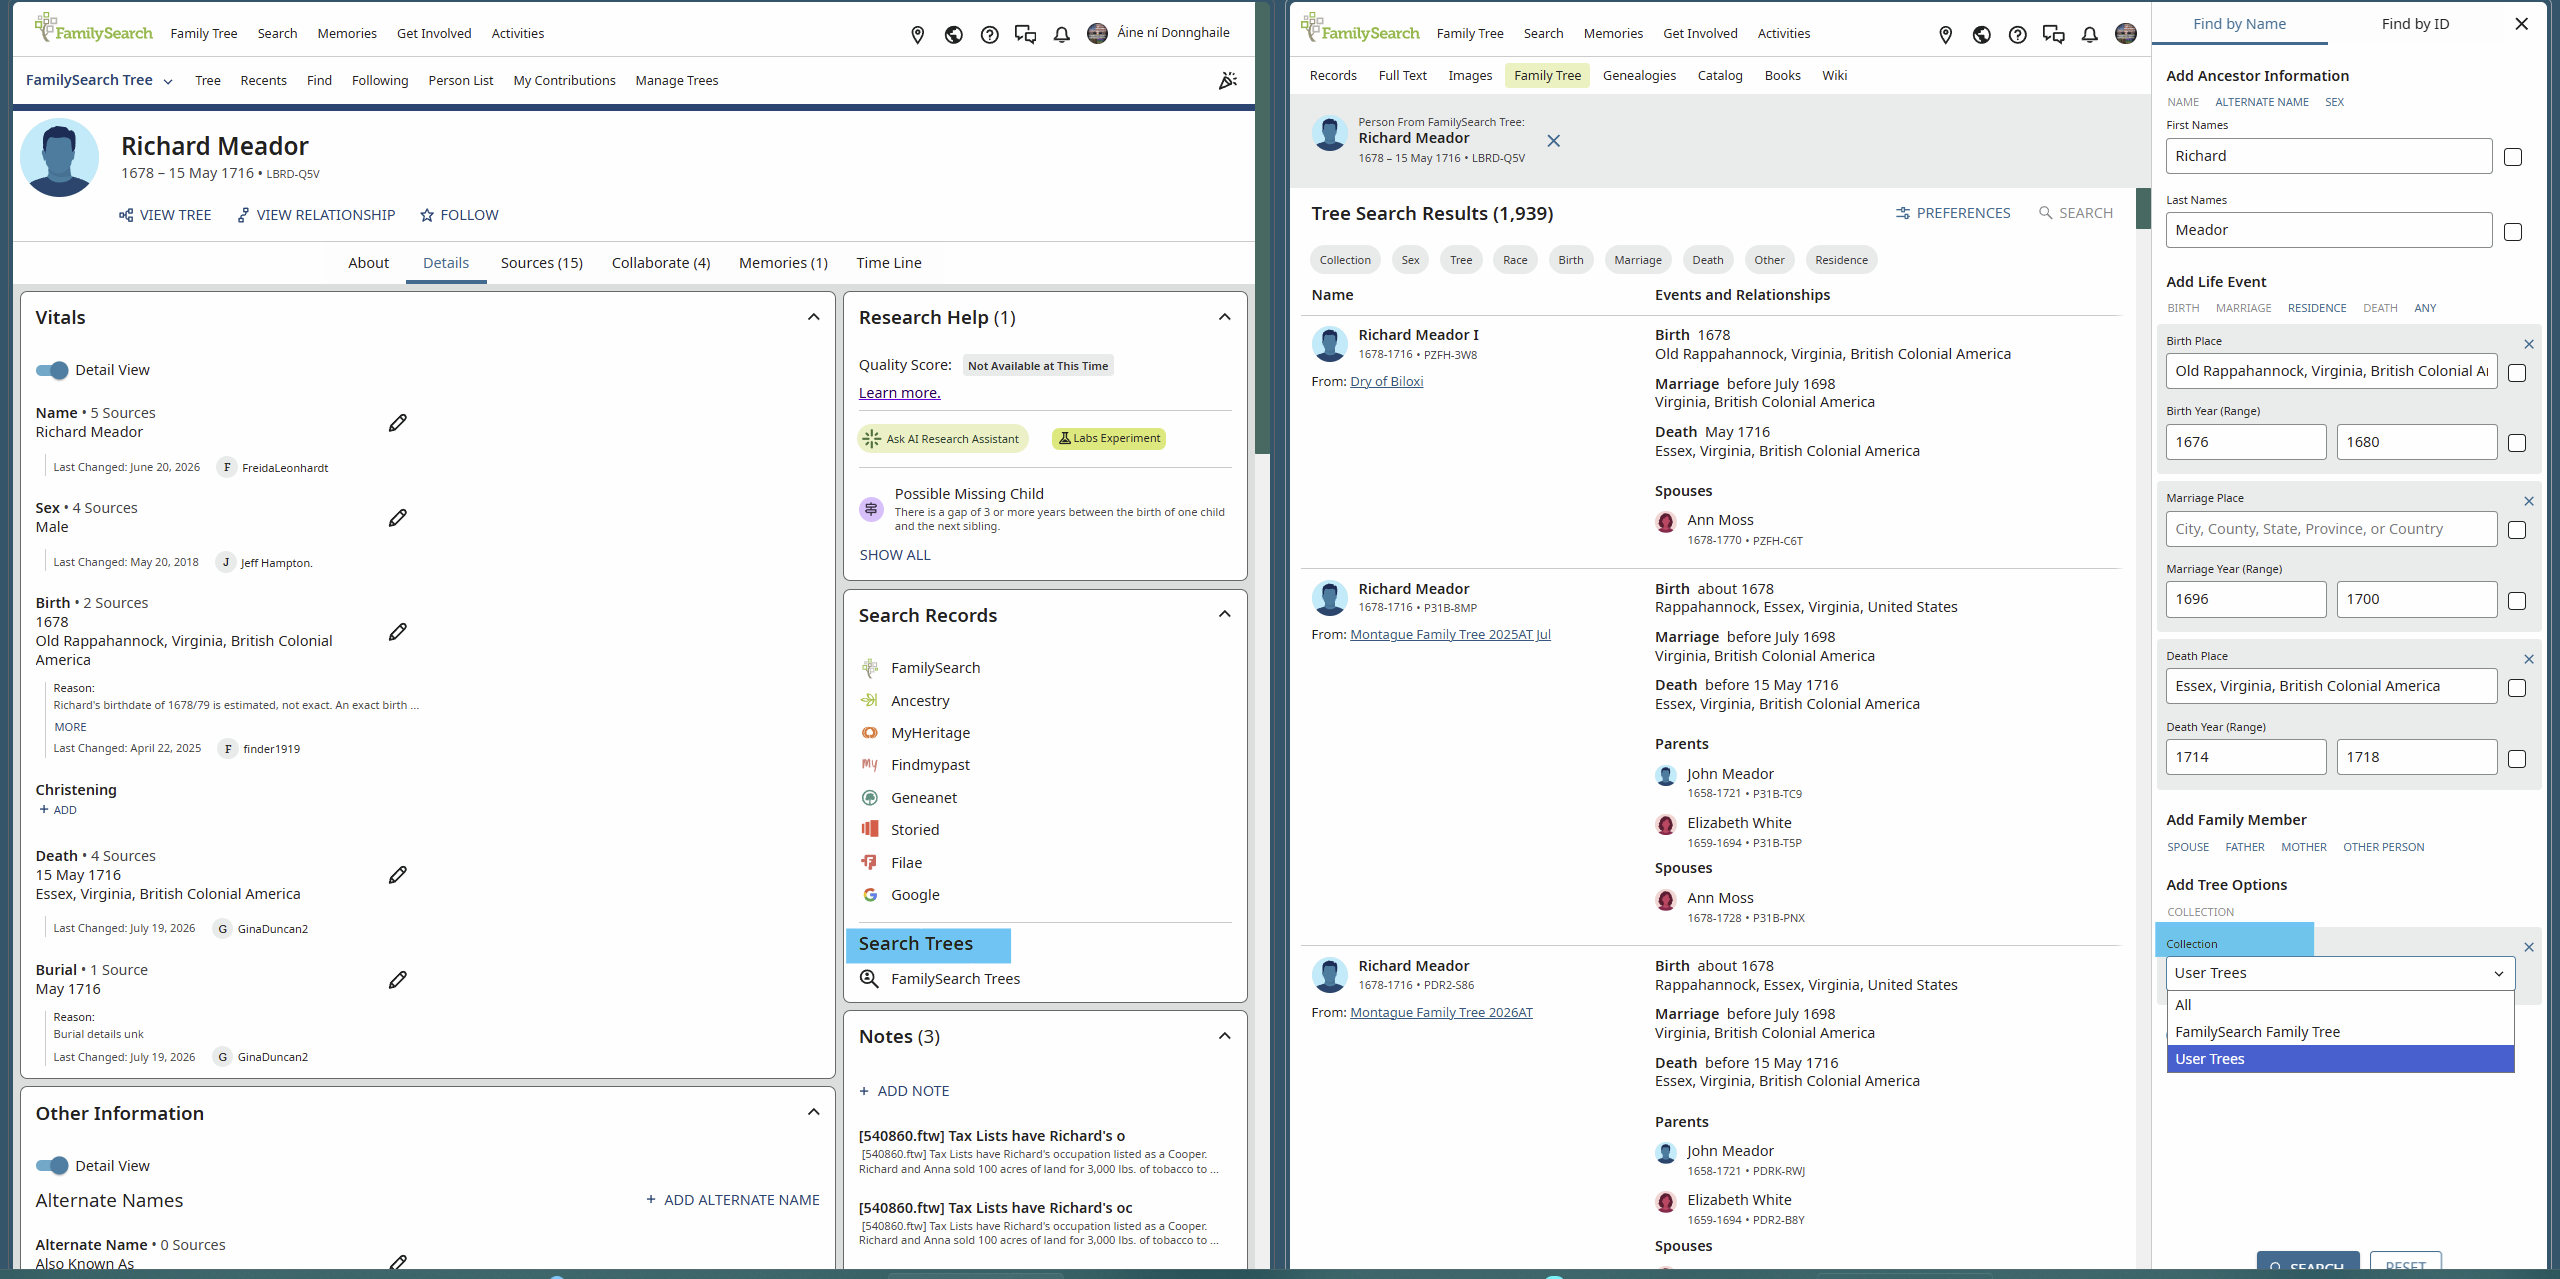The width and height of the screenshot is (2560, 1279).
Task: Collapse the Search Records section
Action: click(x=1225, y=614)
